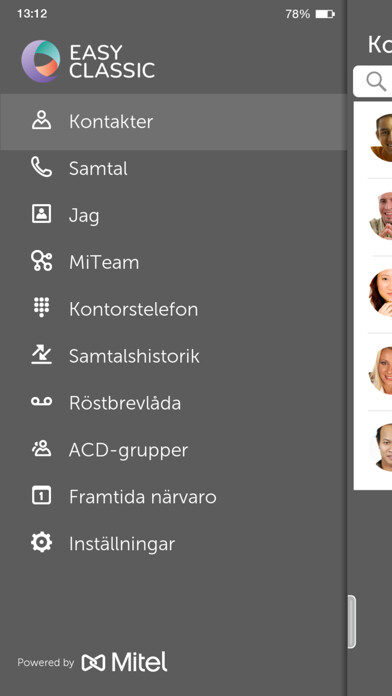Select the Jag profile picture icon
The width and height of the screenshot is (392, 696).
tap(42, 214)
